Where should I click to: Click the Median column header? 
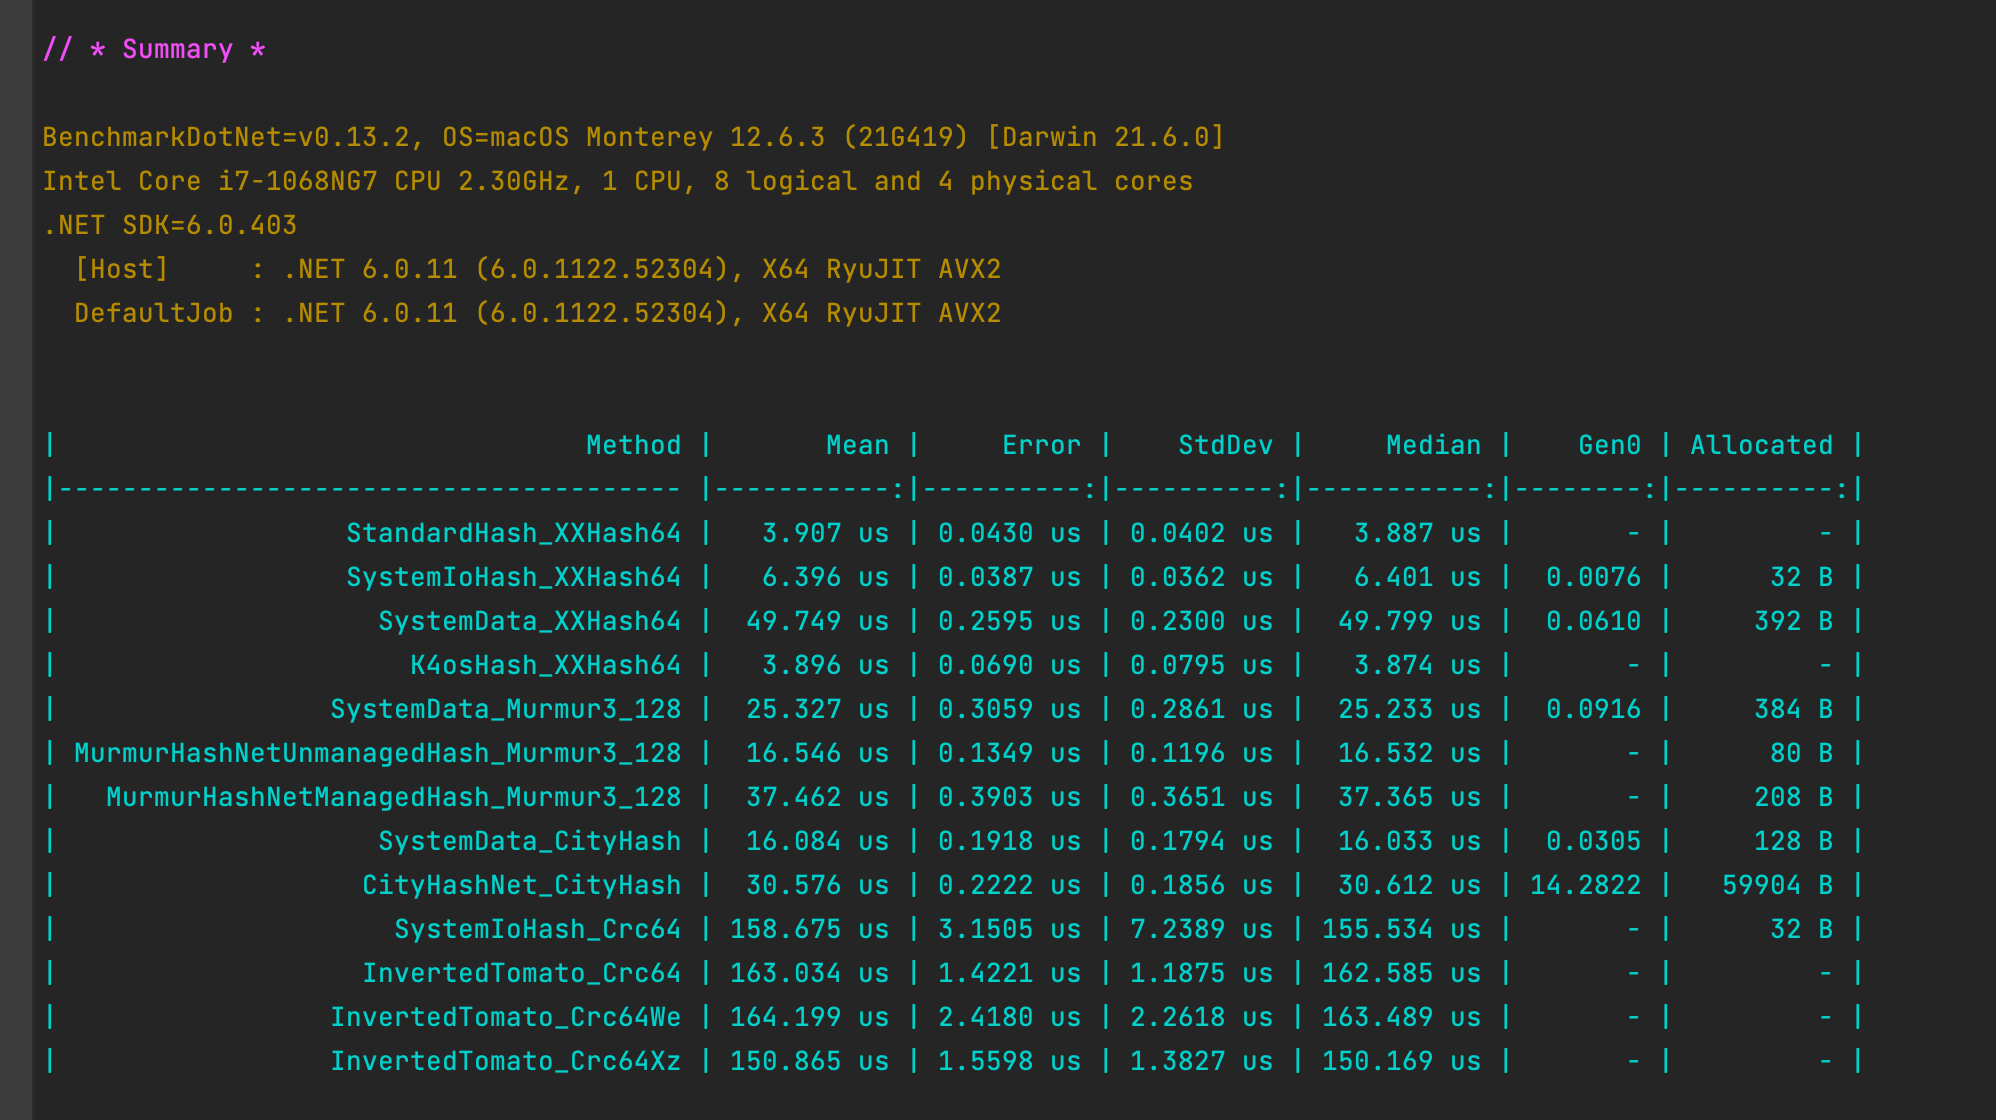point(1433,446)
